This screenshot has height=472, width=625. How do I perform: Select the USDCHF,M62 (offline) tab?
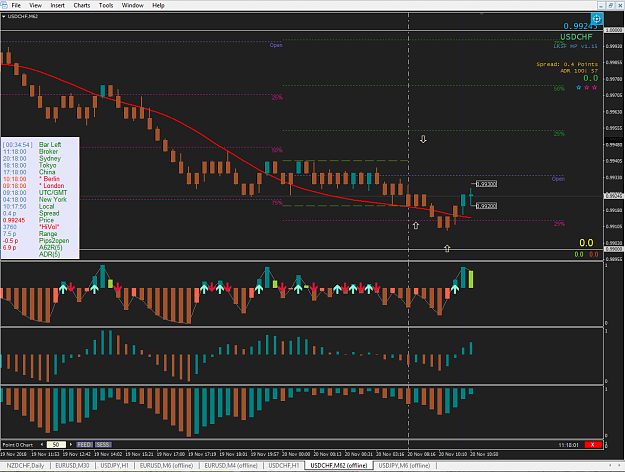(x=339, y=466)
